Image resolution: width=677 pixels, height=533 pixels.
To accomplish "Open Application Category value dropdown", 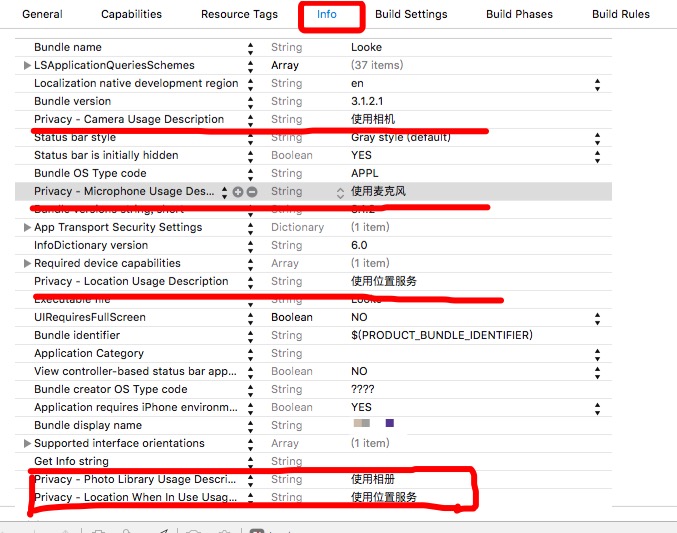I will pyautogui.click(x=598, y=353).
